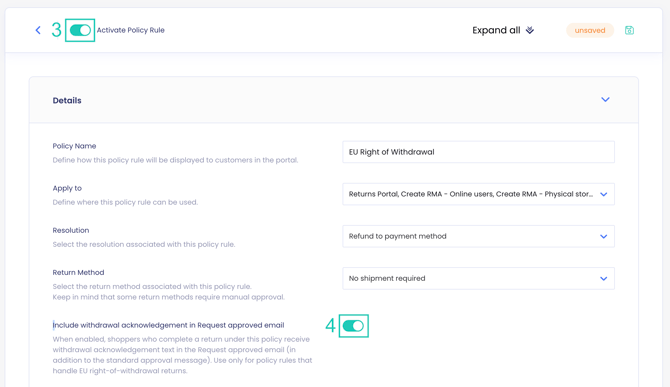Toggle the Activate Policy Rule switch

(x=80, y=30)
